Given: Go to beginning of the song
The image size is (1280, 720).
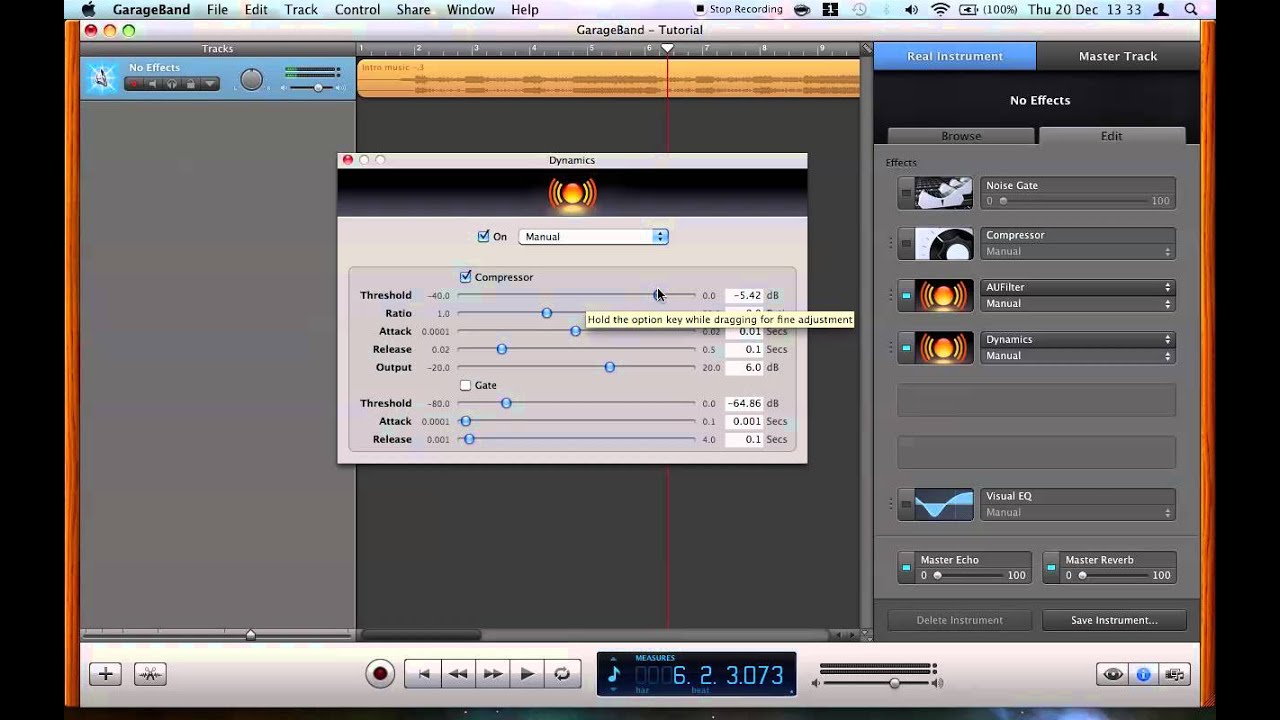Looking at the screenshot, I should [423, 674].
